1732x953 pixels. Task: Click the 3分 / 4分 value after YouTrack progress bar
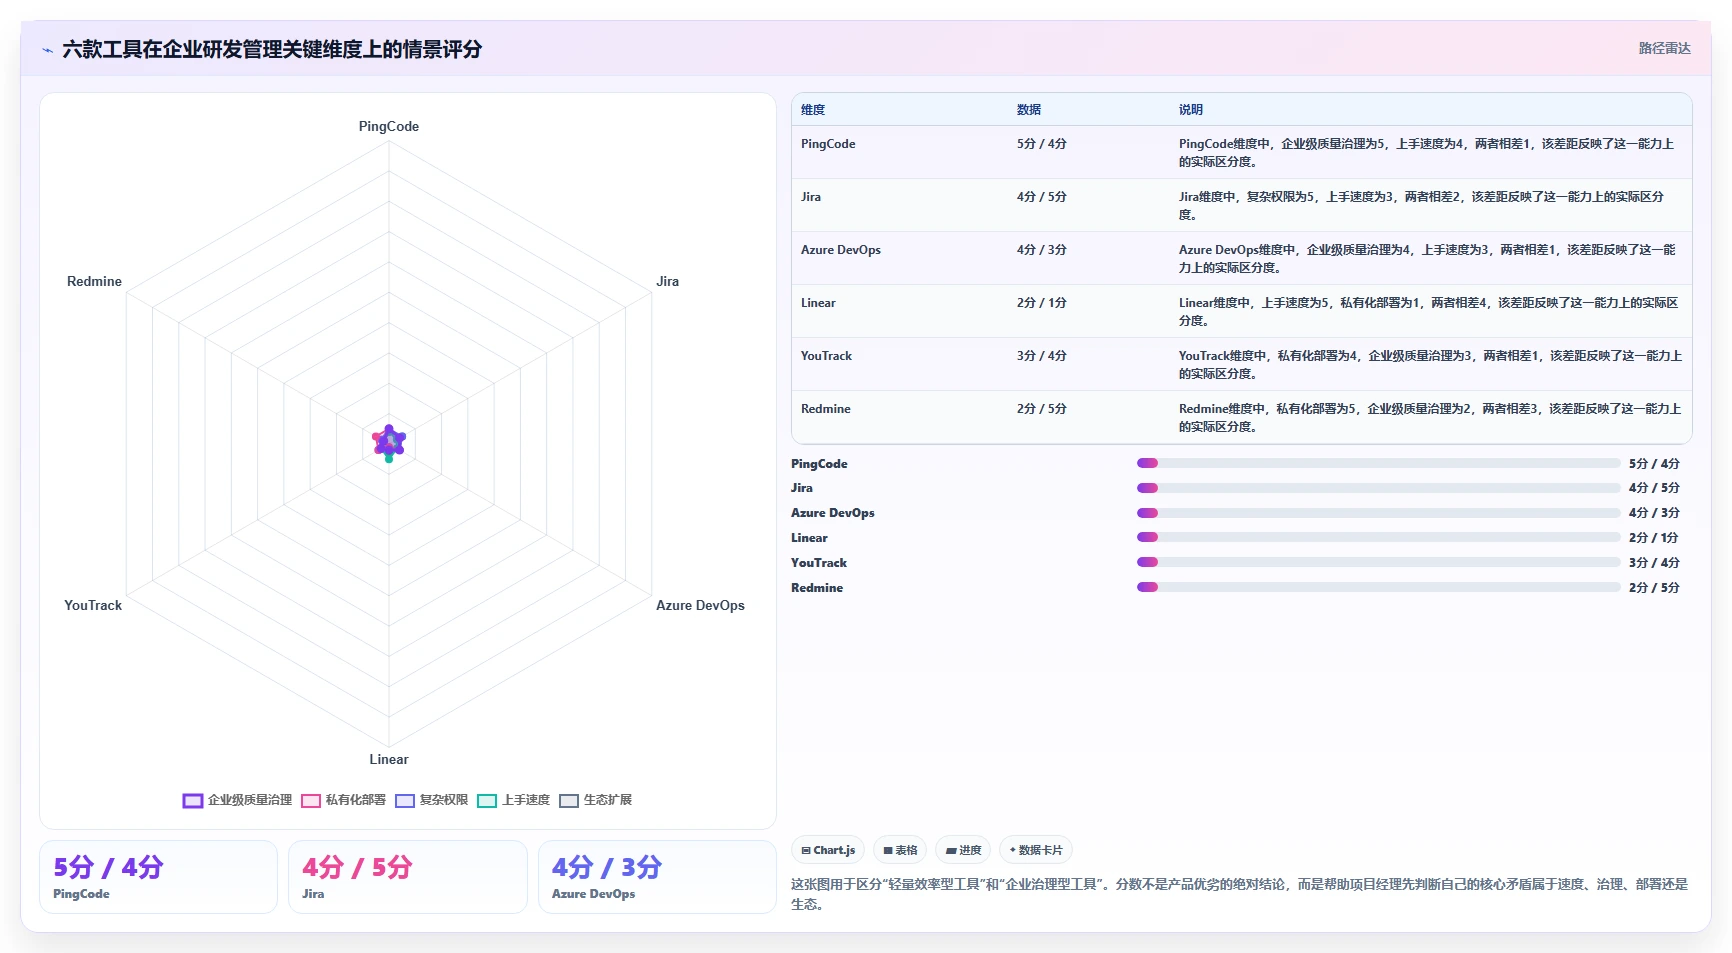(1654, 563)
